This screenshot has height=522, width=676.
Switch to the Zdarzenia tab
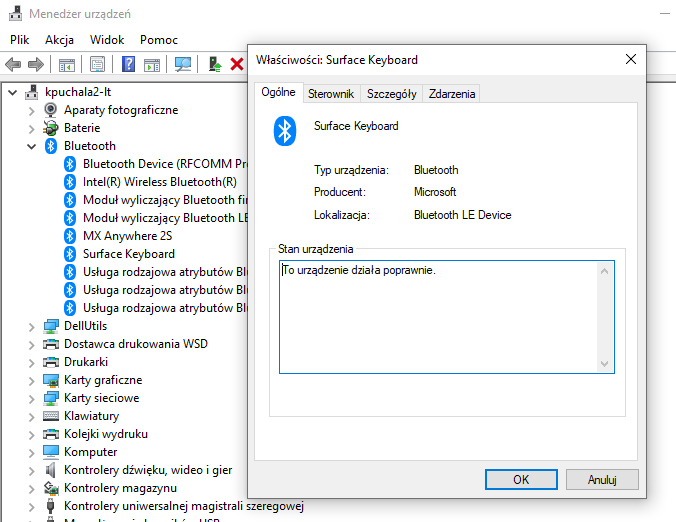click(452, 94)
